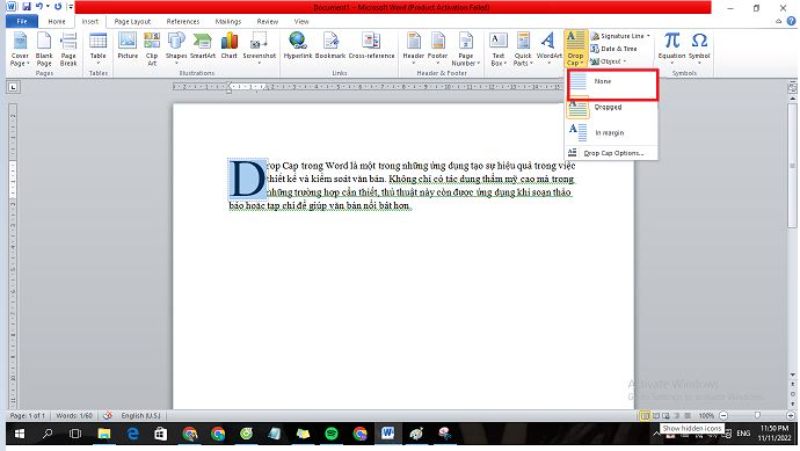Switch to Print Layout view
Viewport: 800px width, 451px height.
tap(645, 416)
